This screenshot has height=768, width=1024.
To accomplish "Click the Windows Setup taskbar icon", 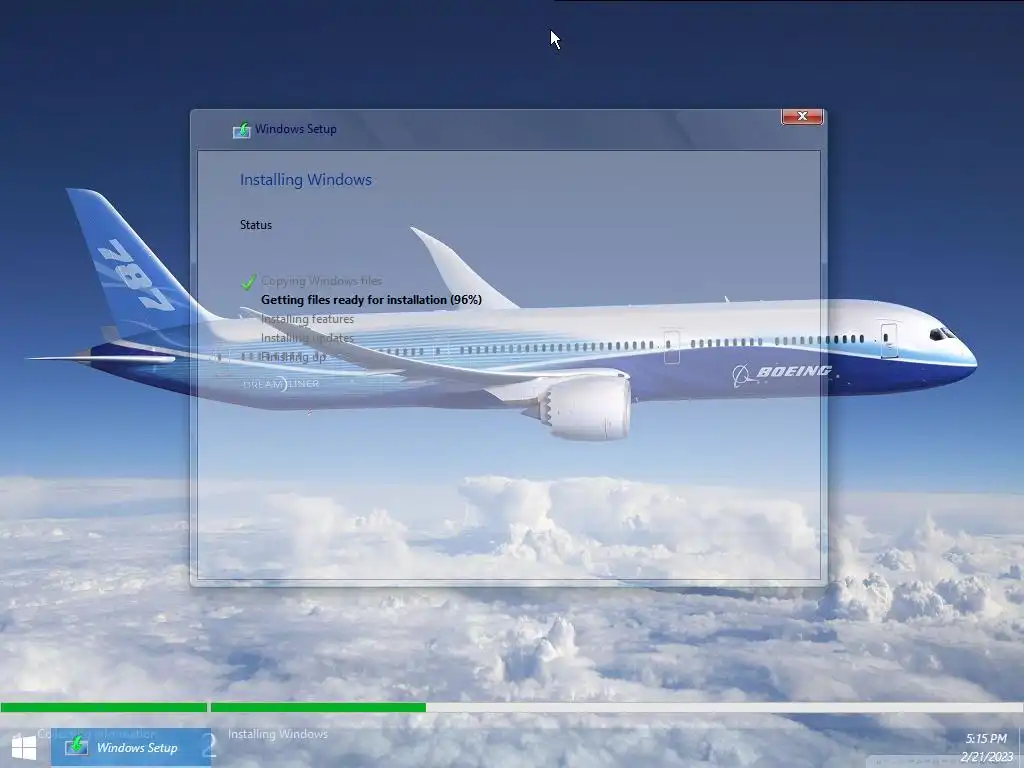I will 76,745.
